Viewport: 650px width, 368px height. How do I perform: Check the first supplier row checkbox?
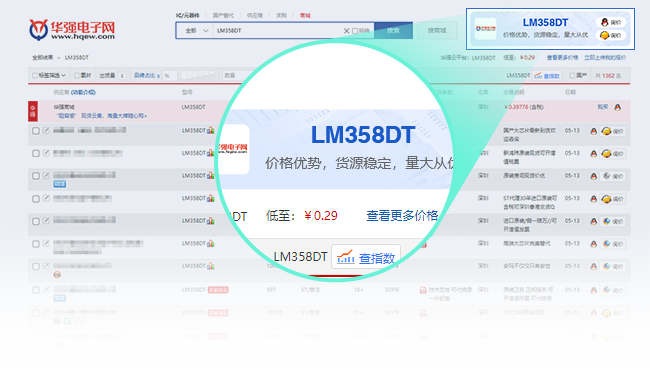(x=36, y=131)
